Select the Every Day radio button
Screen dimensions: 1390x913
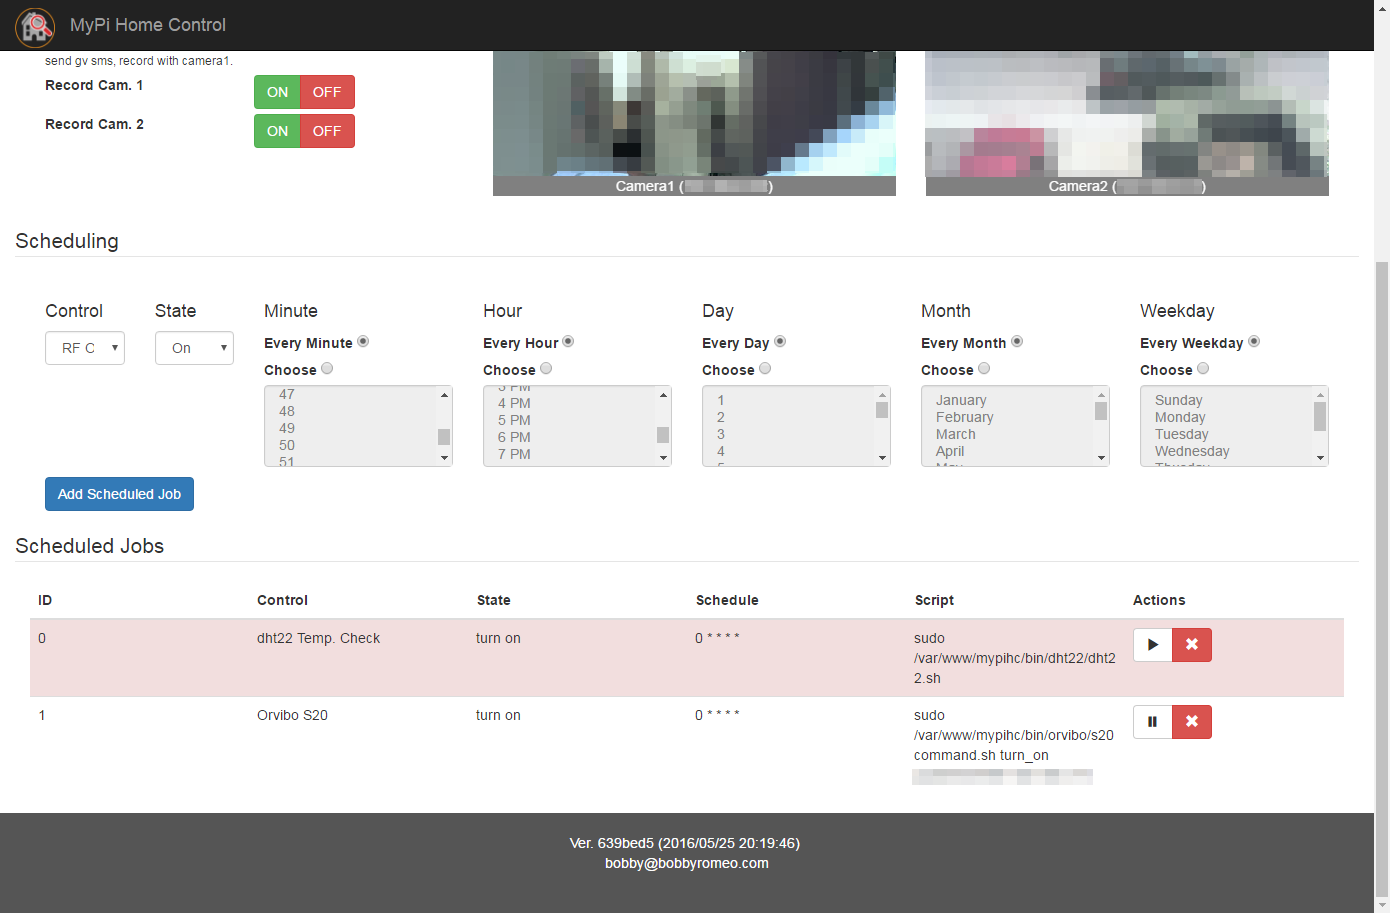780,341
